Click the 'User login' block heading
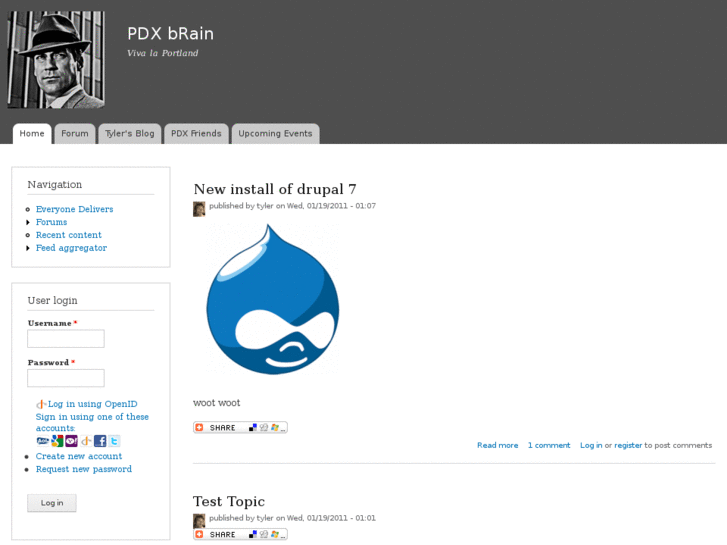This screenshot has width=727, height=545. pos(52,301)
